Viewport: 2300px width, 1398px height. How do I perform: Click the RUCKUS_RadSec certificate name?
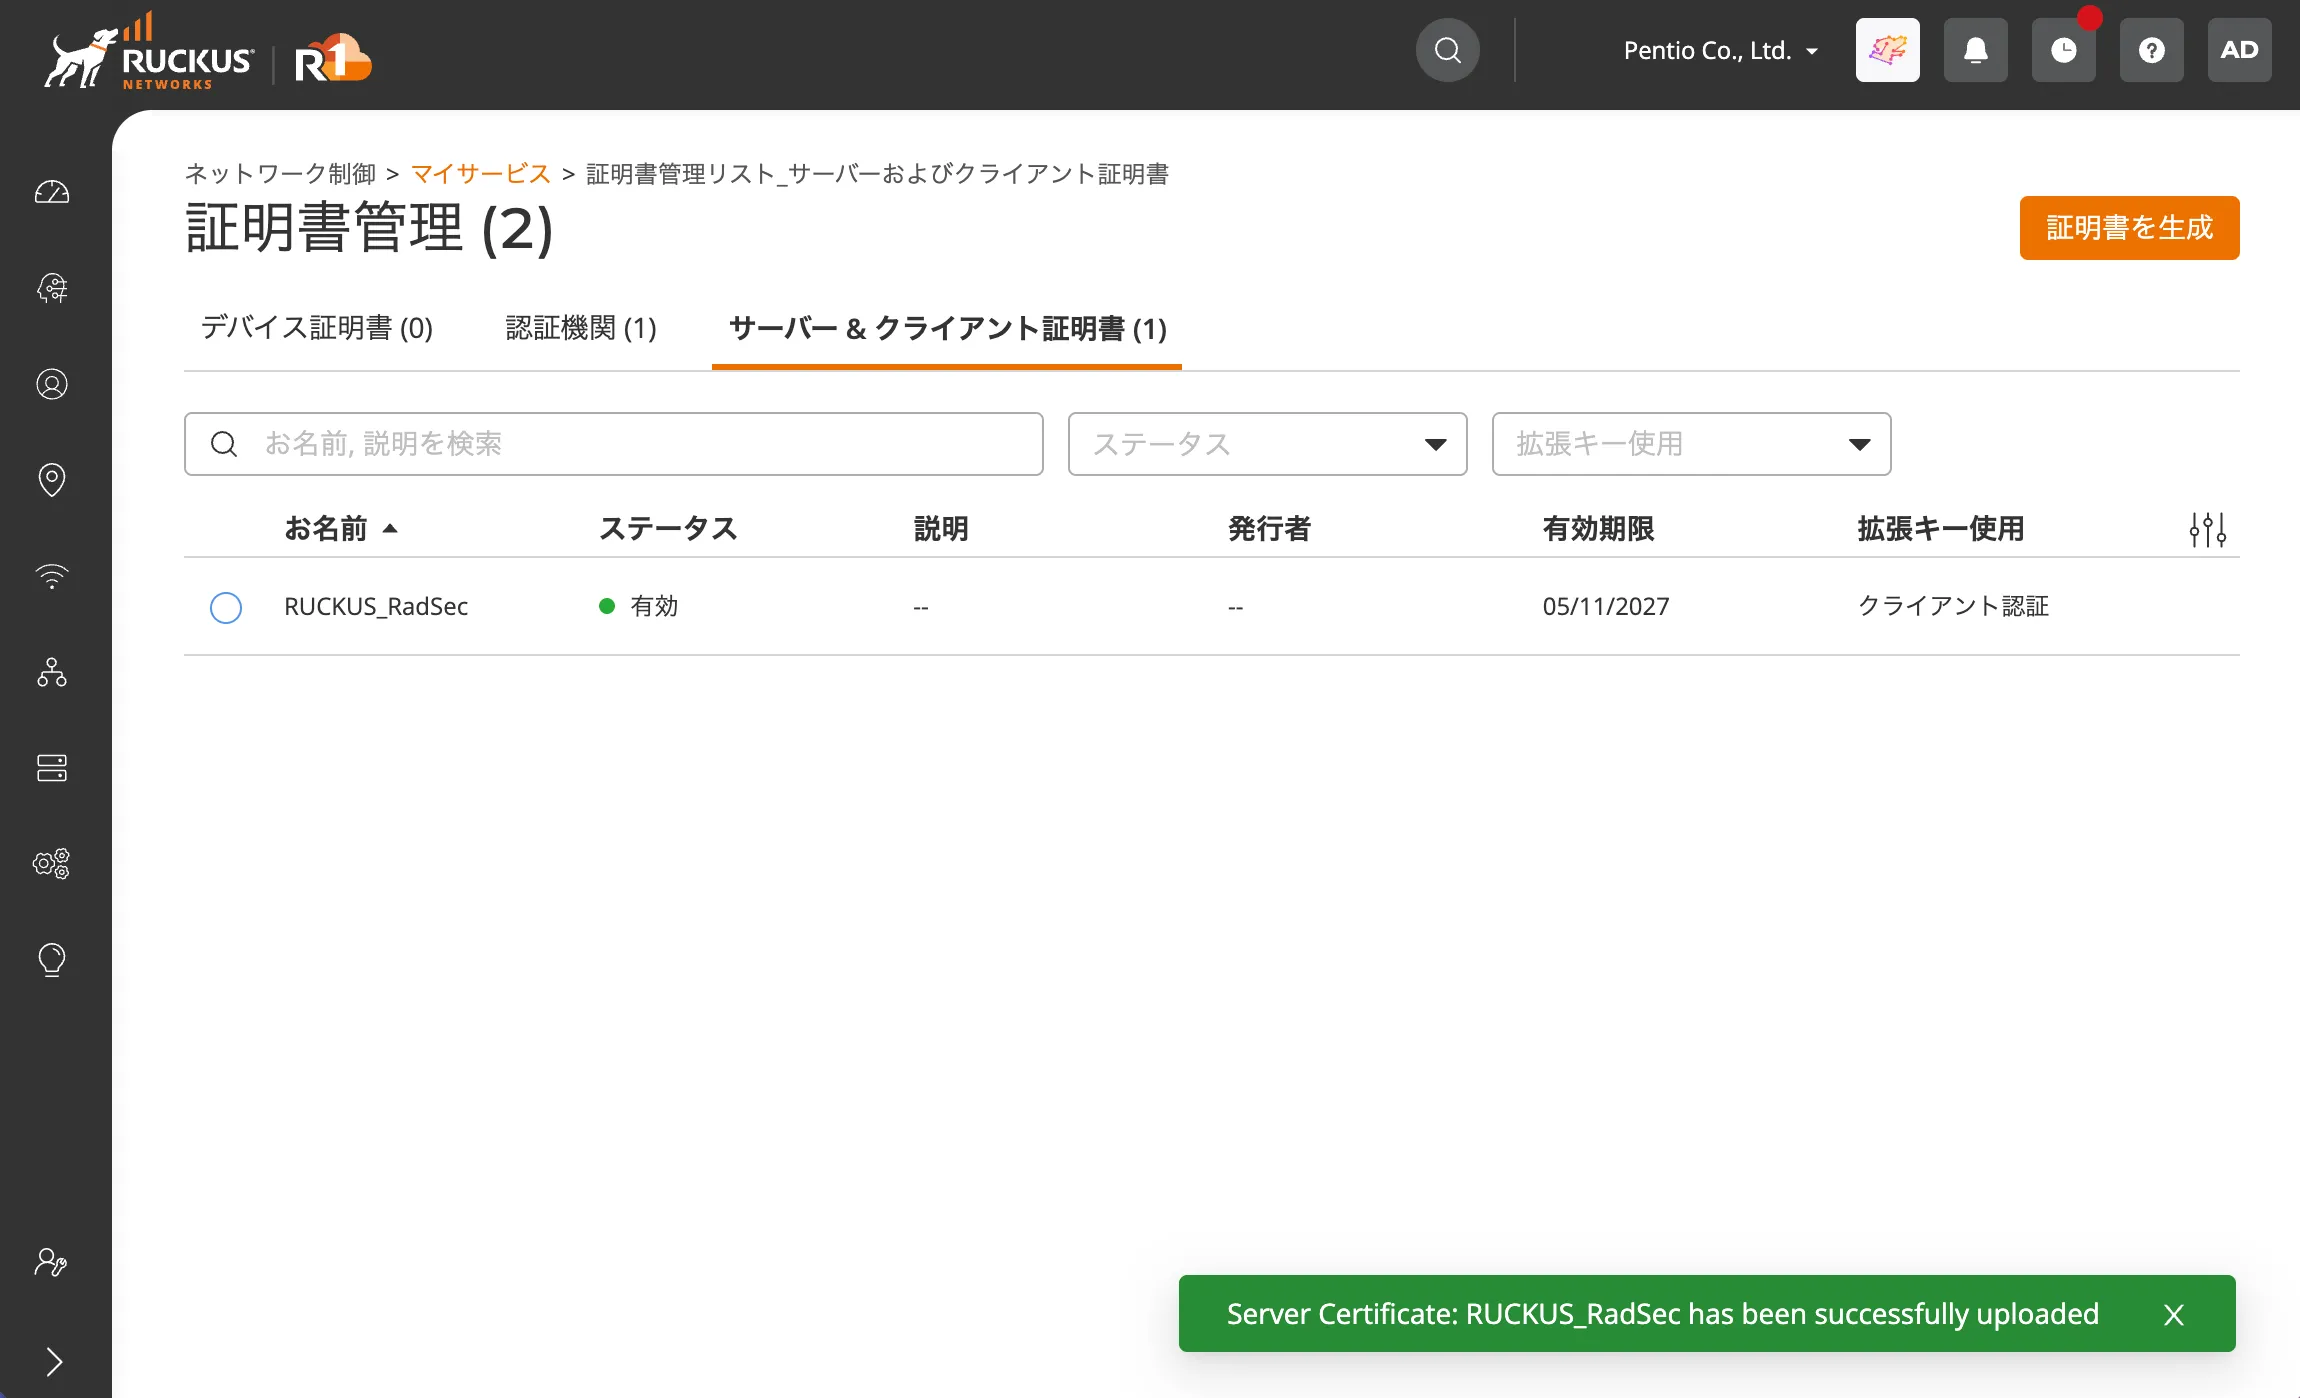tap(376, 606)
